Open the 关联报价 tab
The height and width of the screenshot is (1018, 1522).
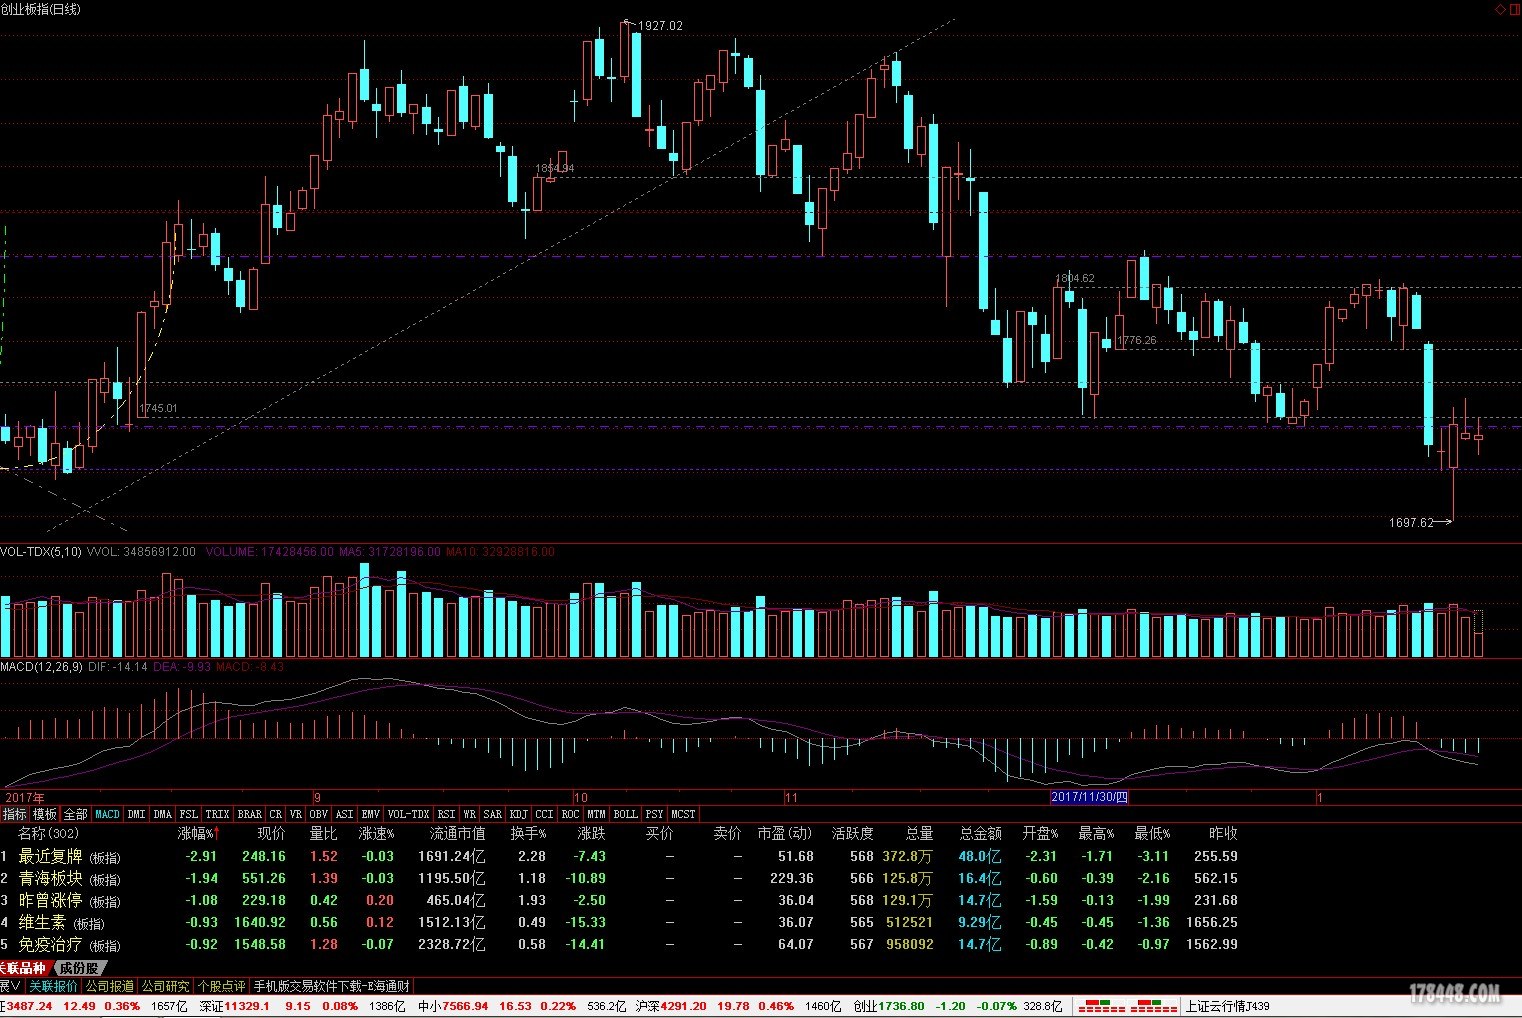pos(53,986)
